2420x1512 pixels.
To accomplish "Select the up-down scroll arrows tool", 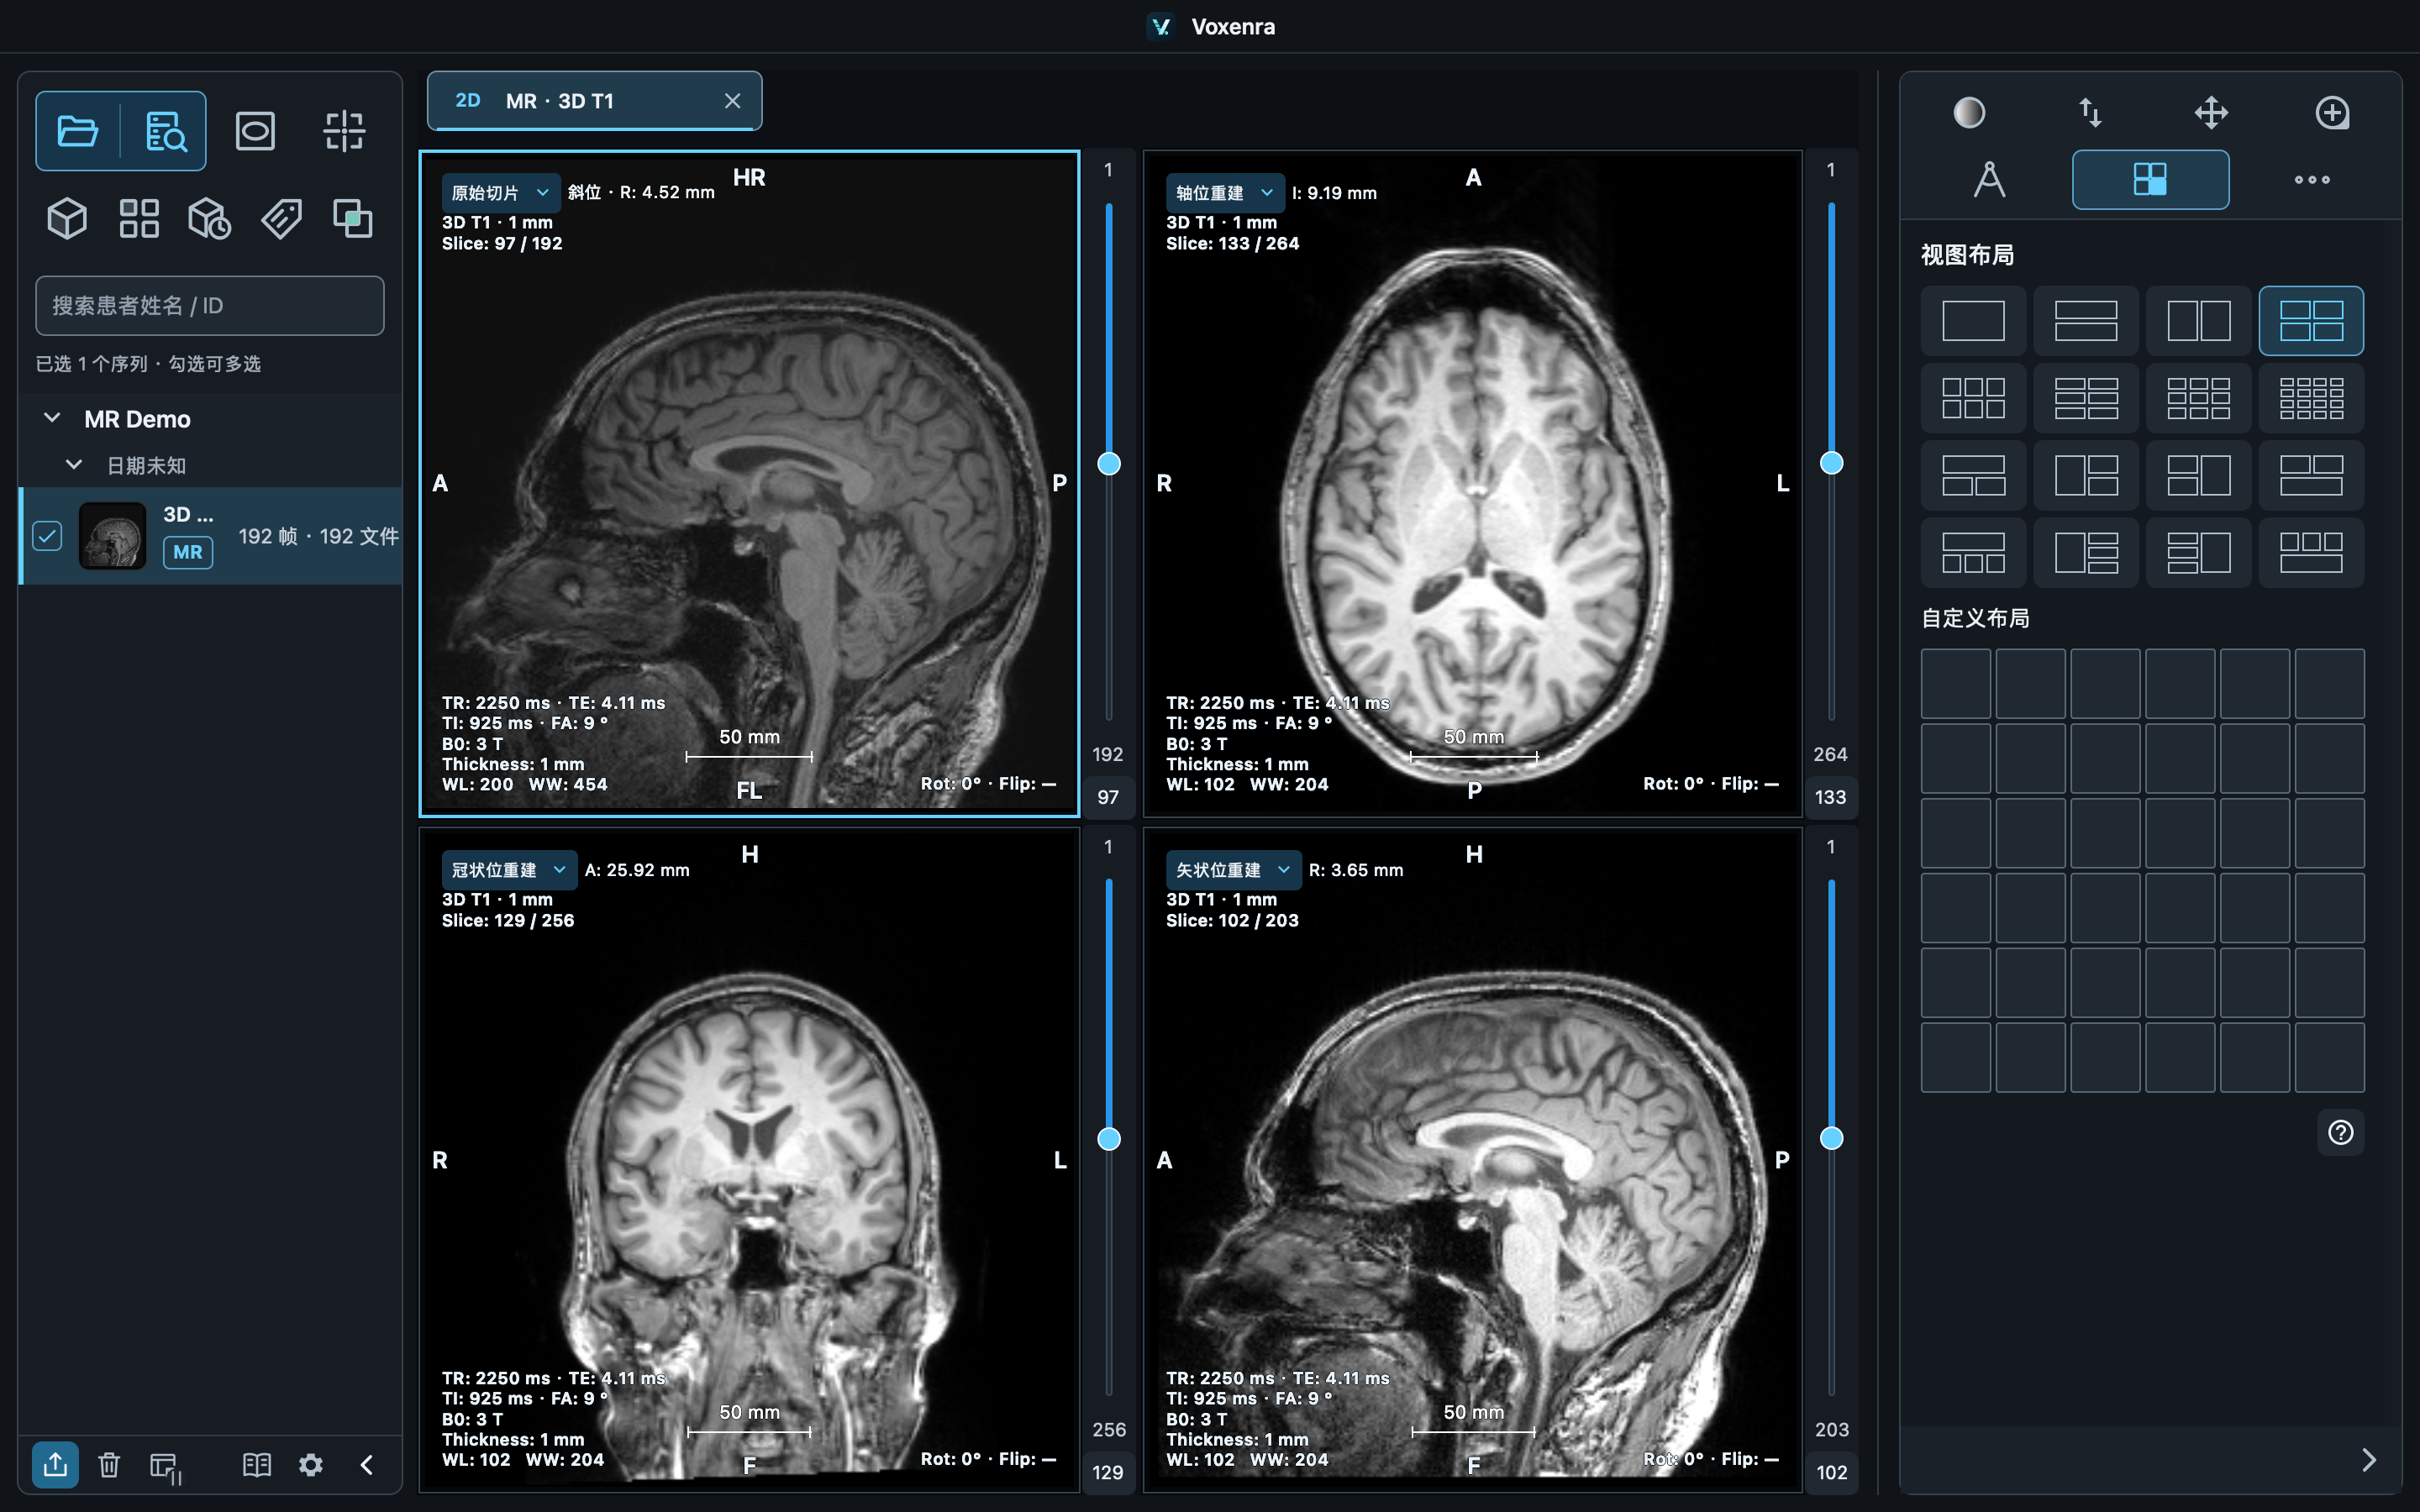I will coord(2090,113).
